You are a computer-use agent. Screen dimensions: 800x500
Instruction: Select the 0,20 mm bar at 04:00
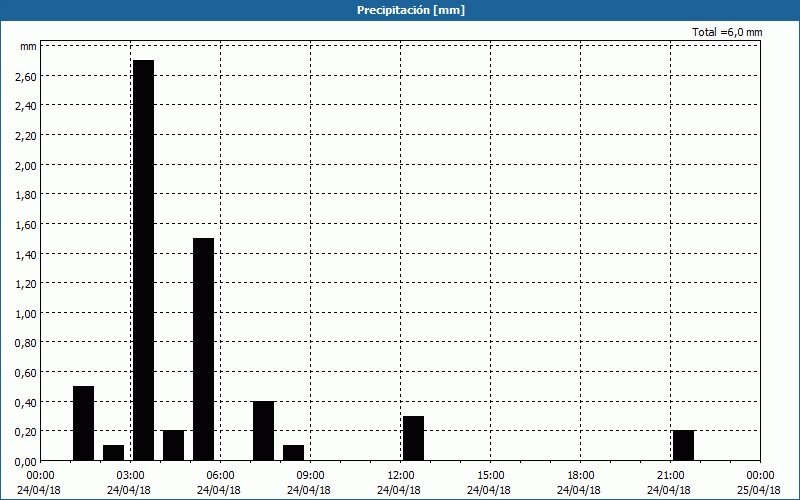[x=173, y=445]
